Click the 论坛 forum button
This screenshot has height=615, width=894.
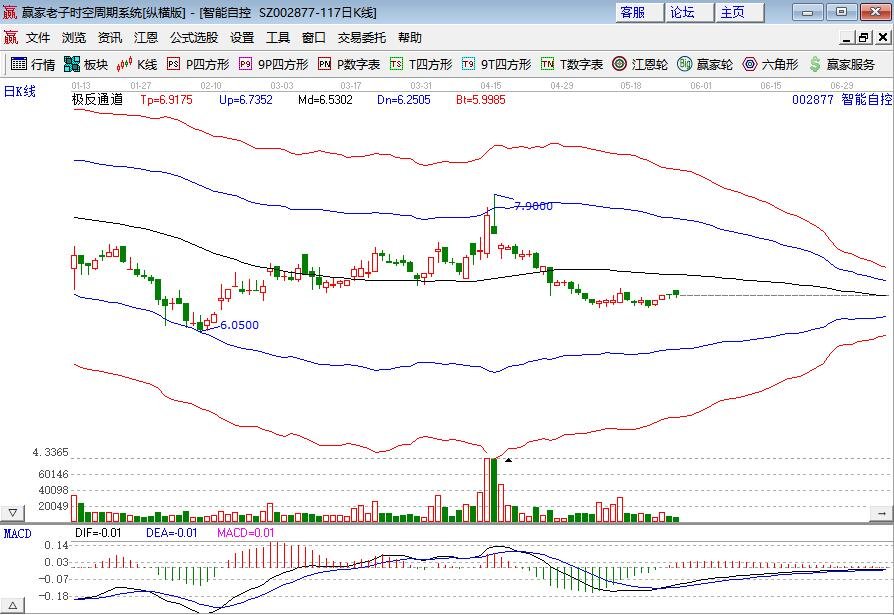tap(689, 13)
